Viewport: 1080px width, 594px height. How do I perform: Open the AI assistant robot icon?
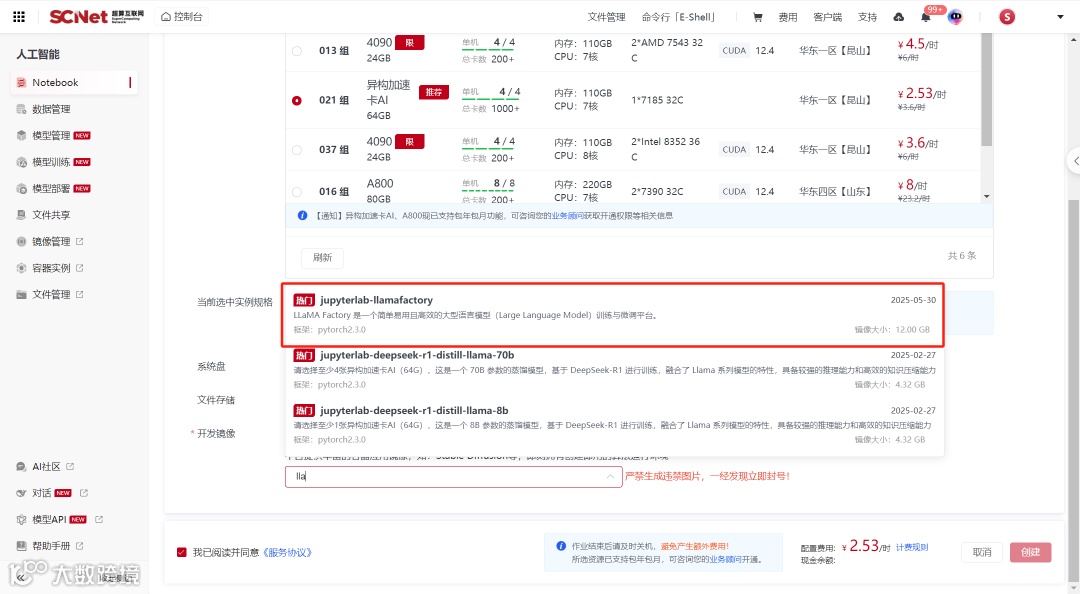955,17
